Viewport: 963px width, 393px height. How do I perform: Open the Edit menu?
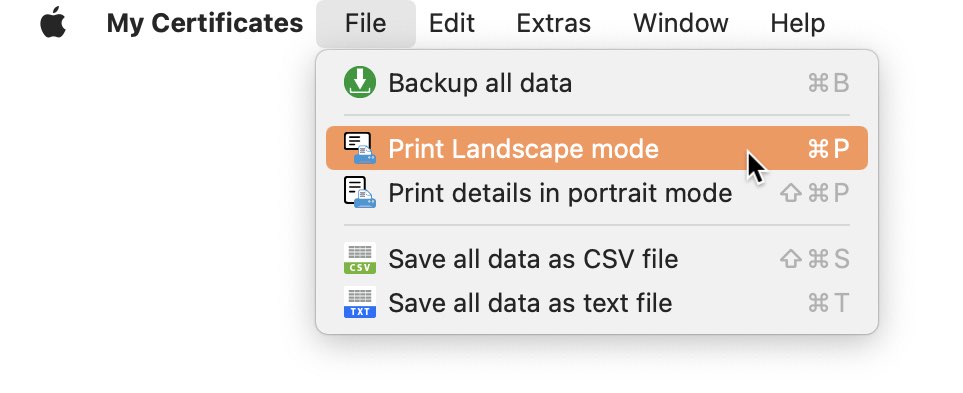[451, 23]
